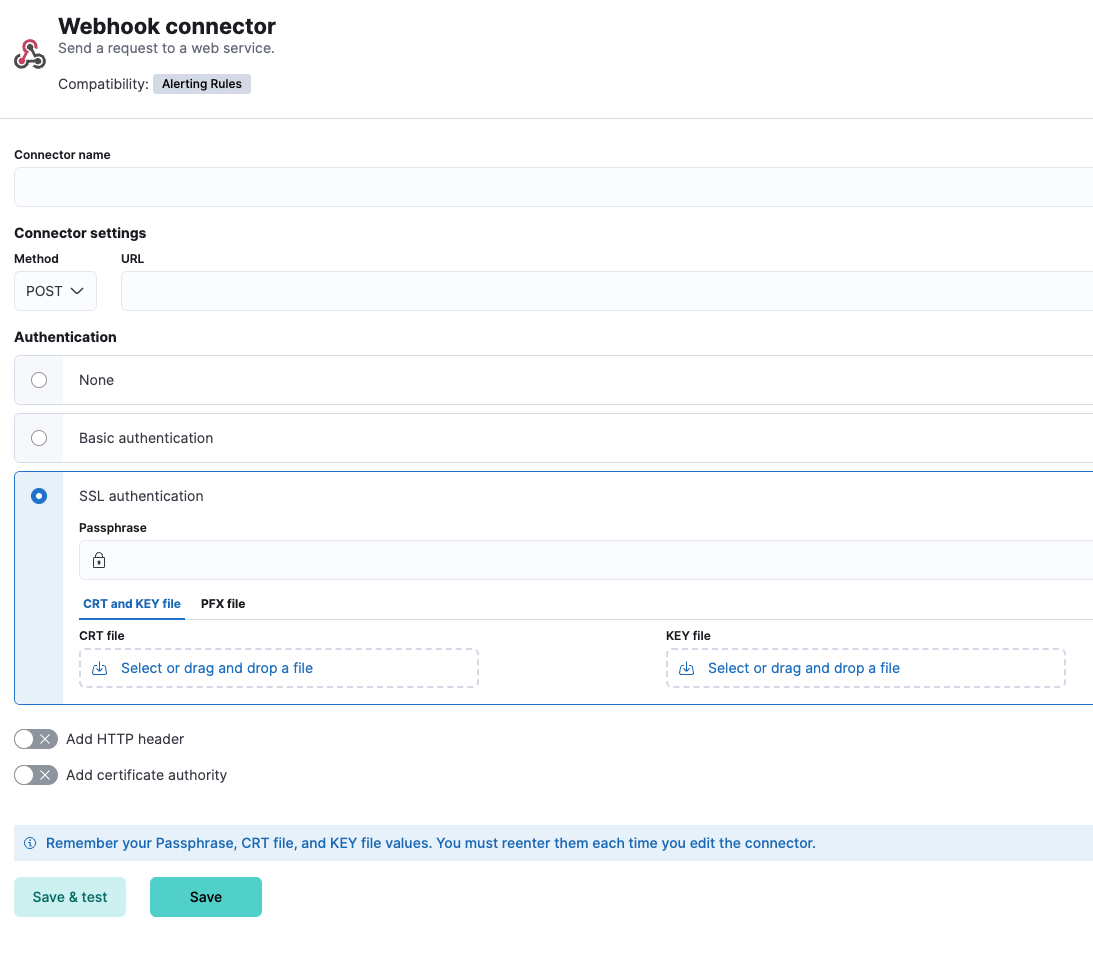Click the Alerting Rules compatibility badge

[201, 84]
